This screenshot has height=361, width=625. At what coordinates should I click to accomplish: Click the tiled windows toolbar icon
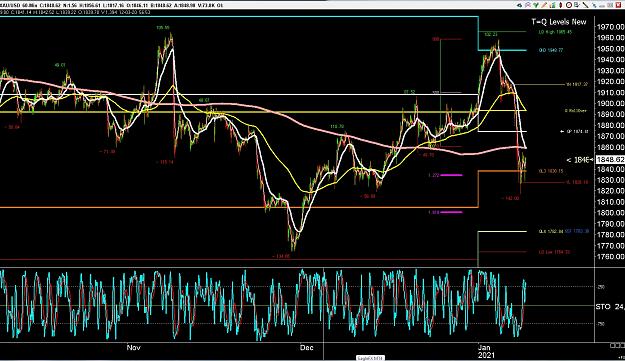pyautogui.click(x=610, y=5)
